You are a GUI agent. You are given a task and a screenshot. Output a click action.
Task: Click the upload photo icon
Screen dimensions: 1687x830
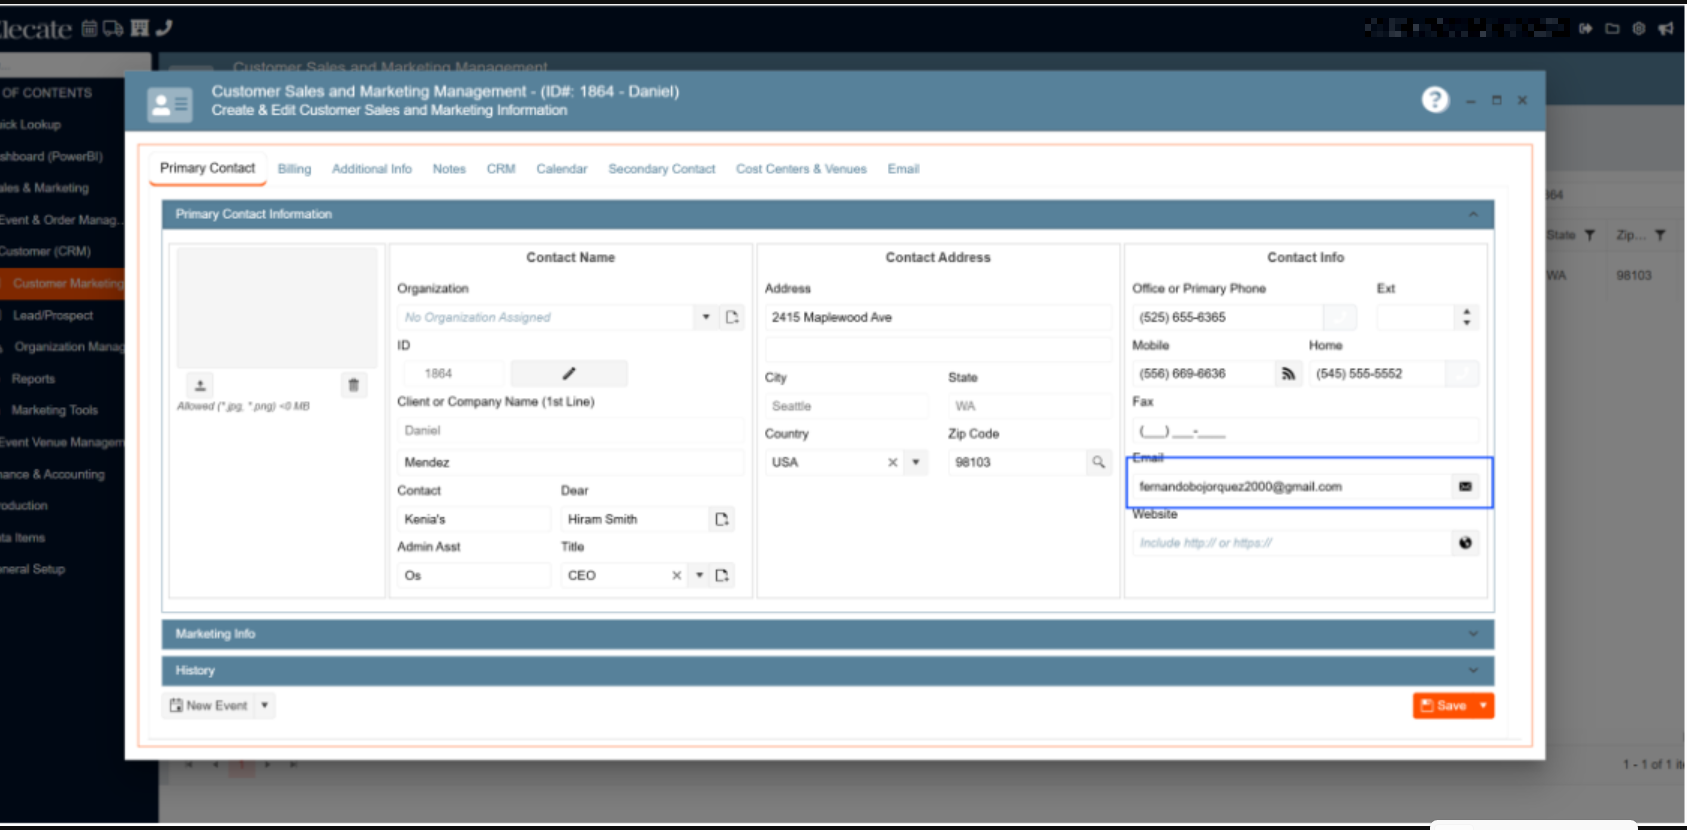pyautogui.click(x=200, y=385)
